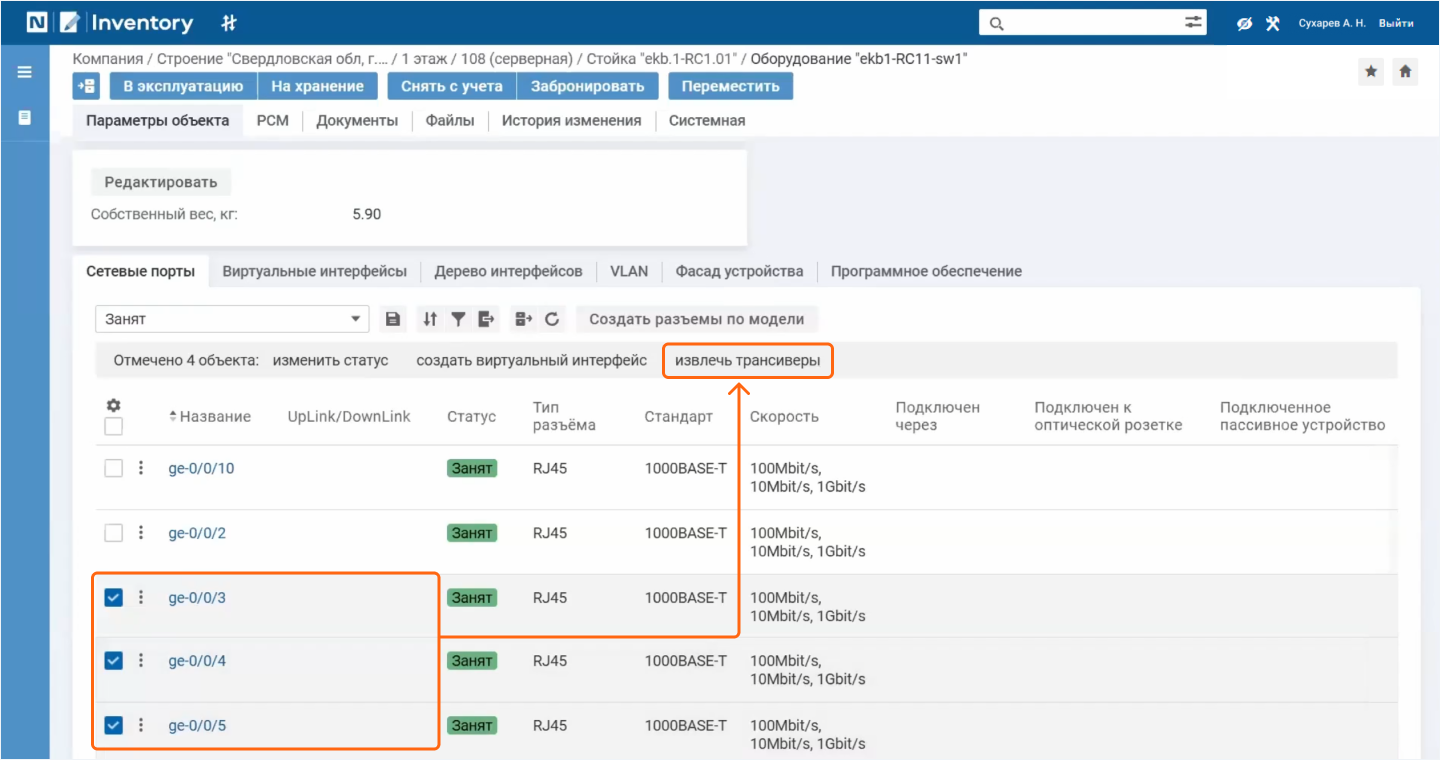Switch to the VLAN tab
Image resolution: width=1440 pixels, height=760 pixels.
point(629,271)
